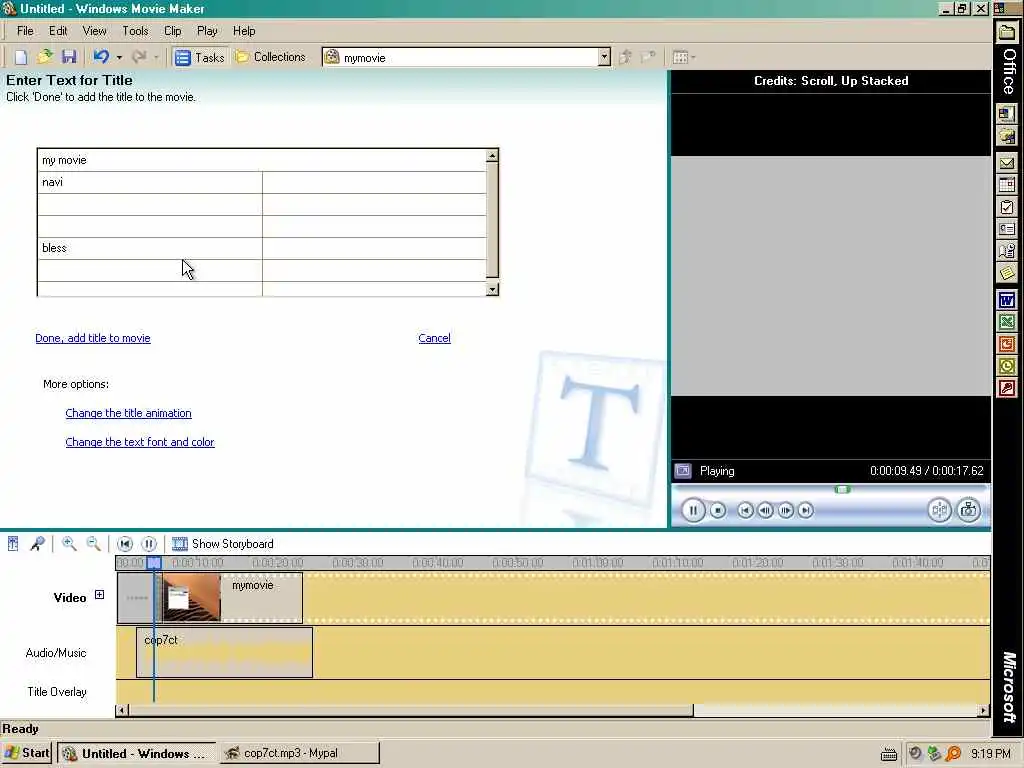Open the Clip menu
The image size is (1024, 768).
(172, 31)
